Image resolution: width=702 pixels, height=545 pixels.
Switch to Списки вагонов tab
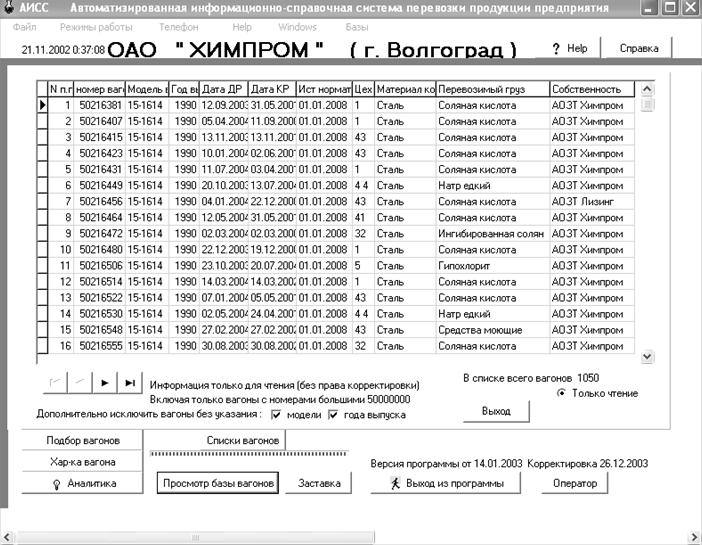(x=243, y=441)
